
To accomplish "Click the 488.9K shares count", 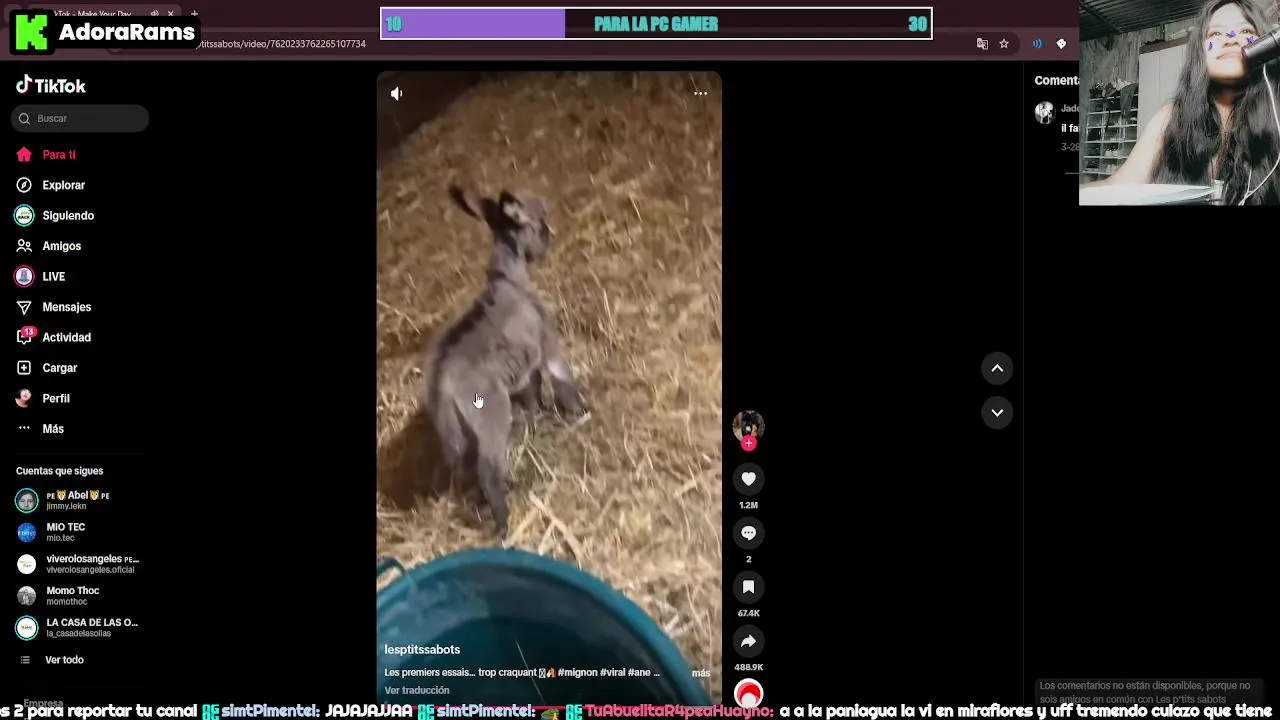I will coord(748,667).
